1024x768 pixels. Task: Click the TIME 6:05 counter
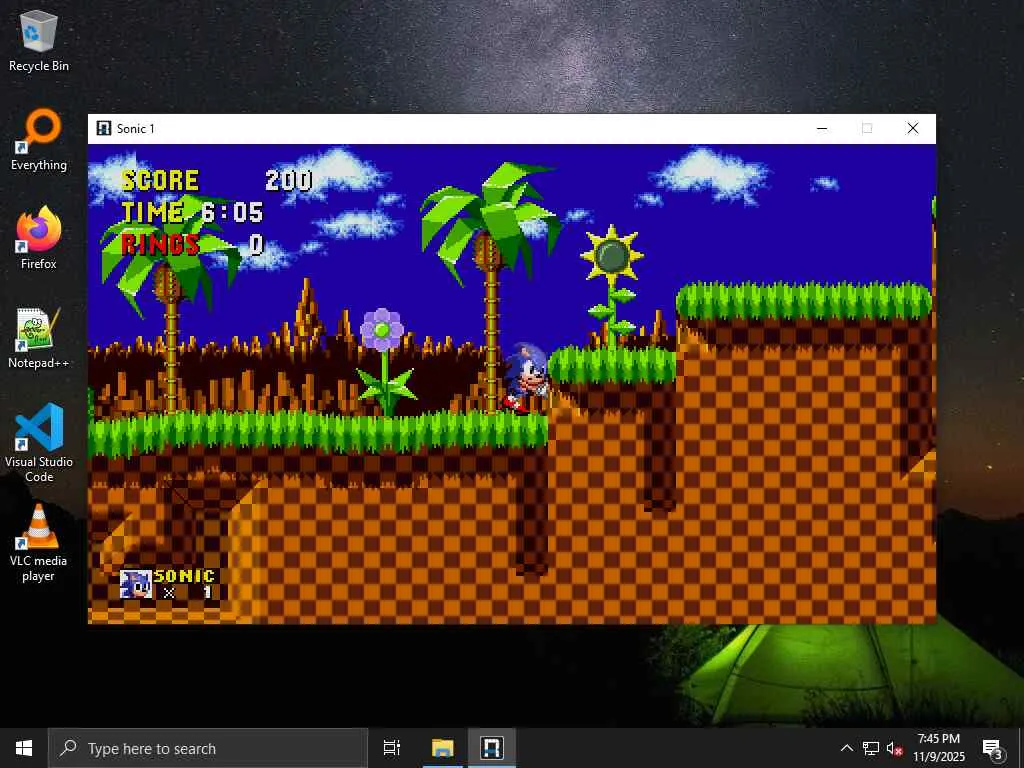(193, 212)
